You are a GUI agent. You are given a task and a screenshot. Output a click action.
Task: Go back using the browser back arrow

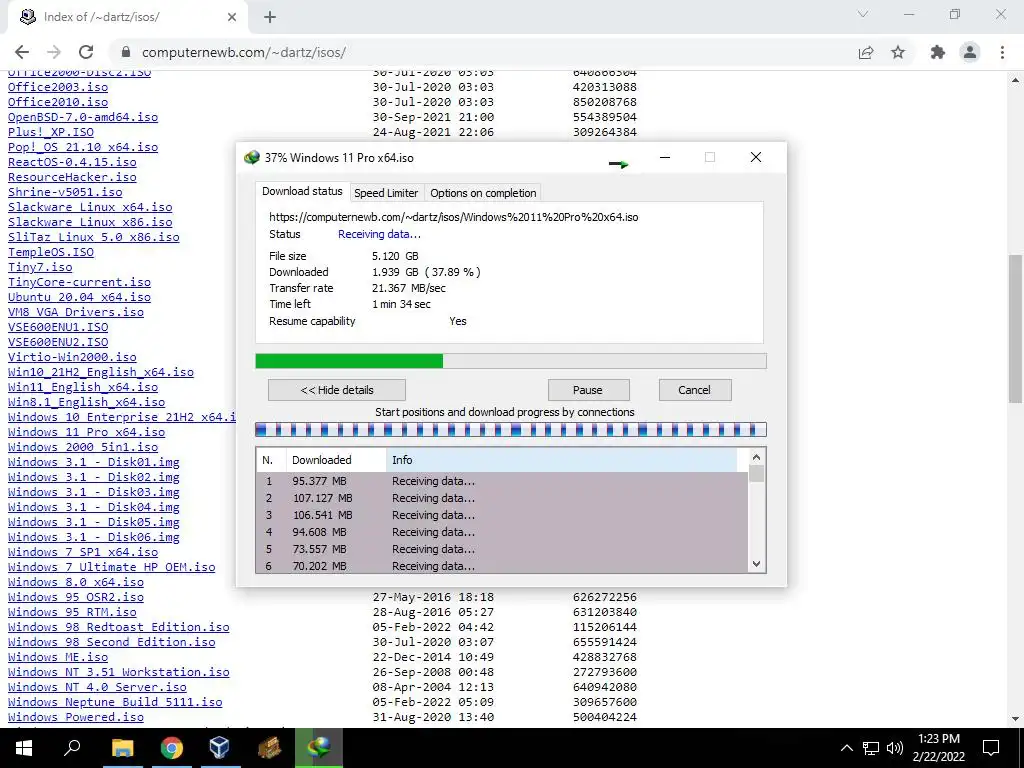click(22, 52)
